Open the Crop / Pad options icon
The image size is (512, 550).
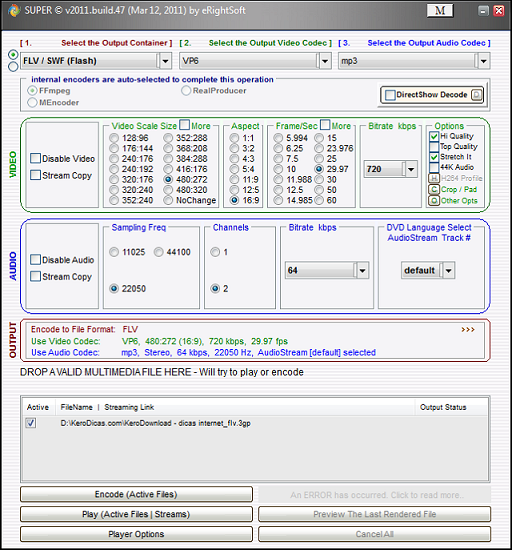coord(434,189)
